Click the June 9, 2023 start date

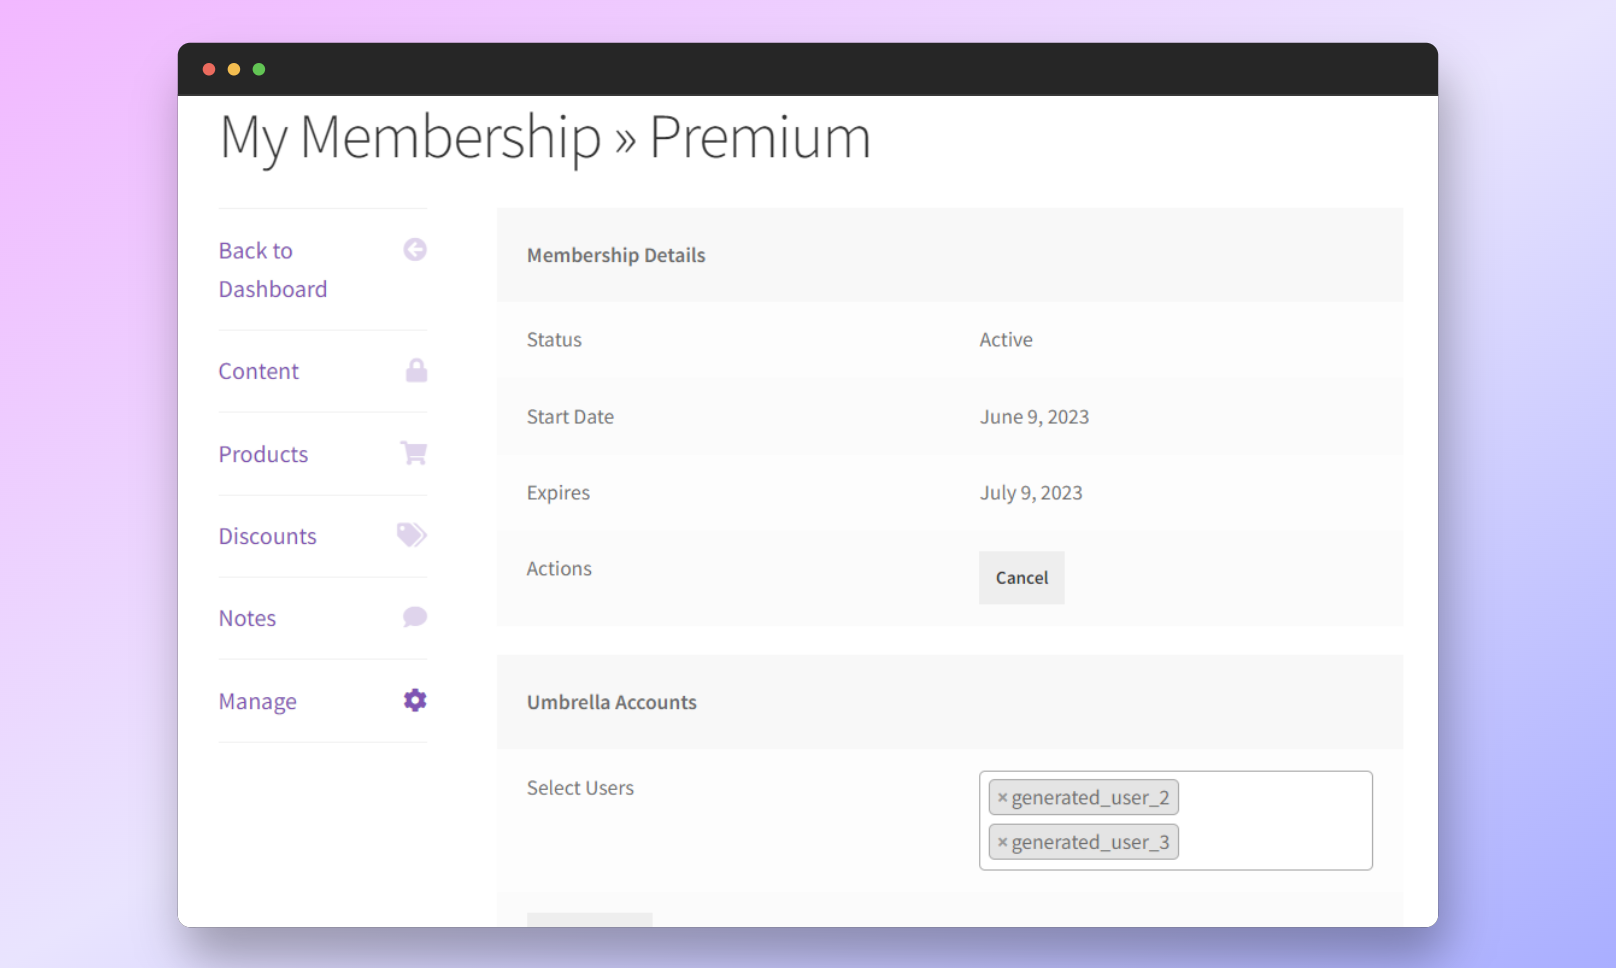(1034, 417)
